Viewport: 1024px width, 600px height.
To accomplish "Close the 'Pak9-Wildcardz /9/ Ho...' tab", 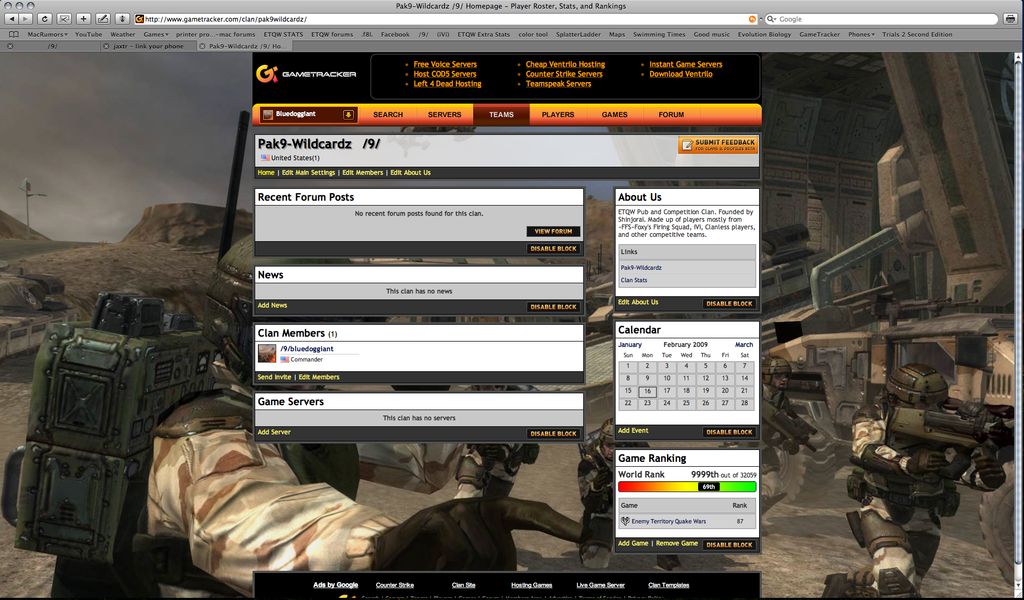I will click(x=202, y=46).
